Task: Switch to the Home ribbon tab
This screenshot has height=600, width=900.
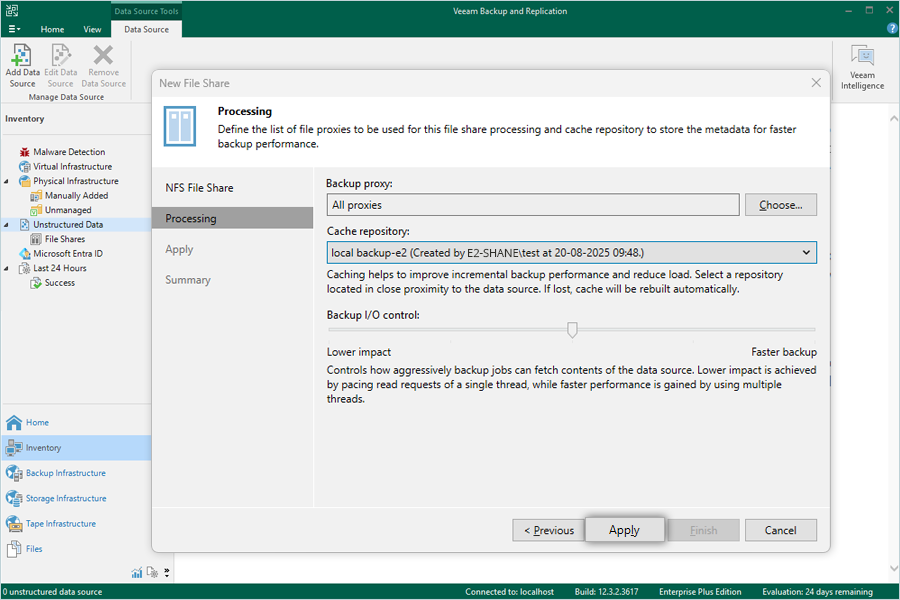Action: point(52,29)
